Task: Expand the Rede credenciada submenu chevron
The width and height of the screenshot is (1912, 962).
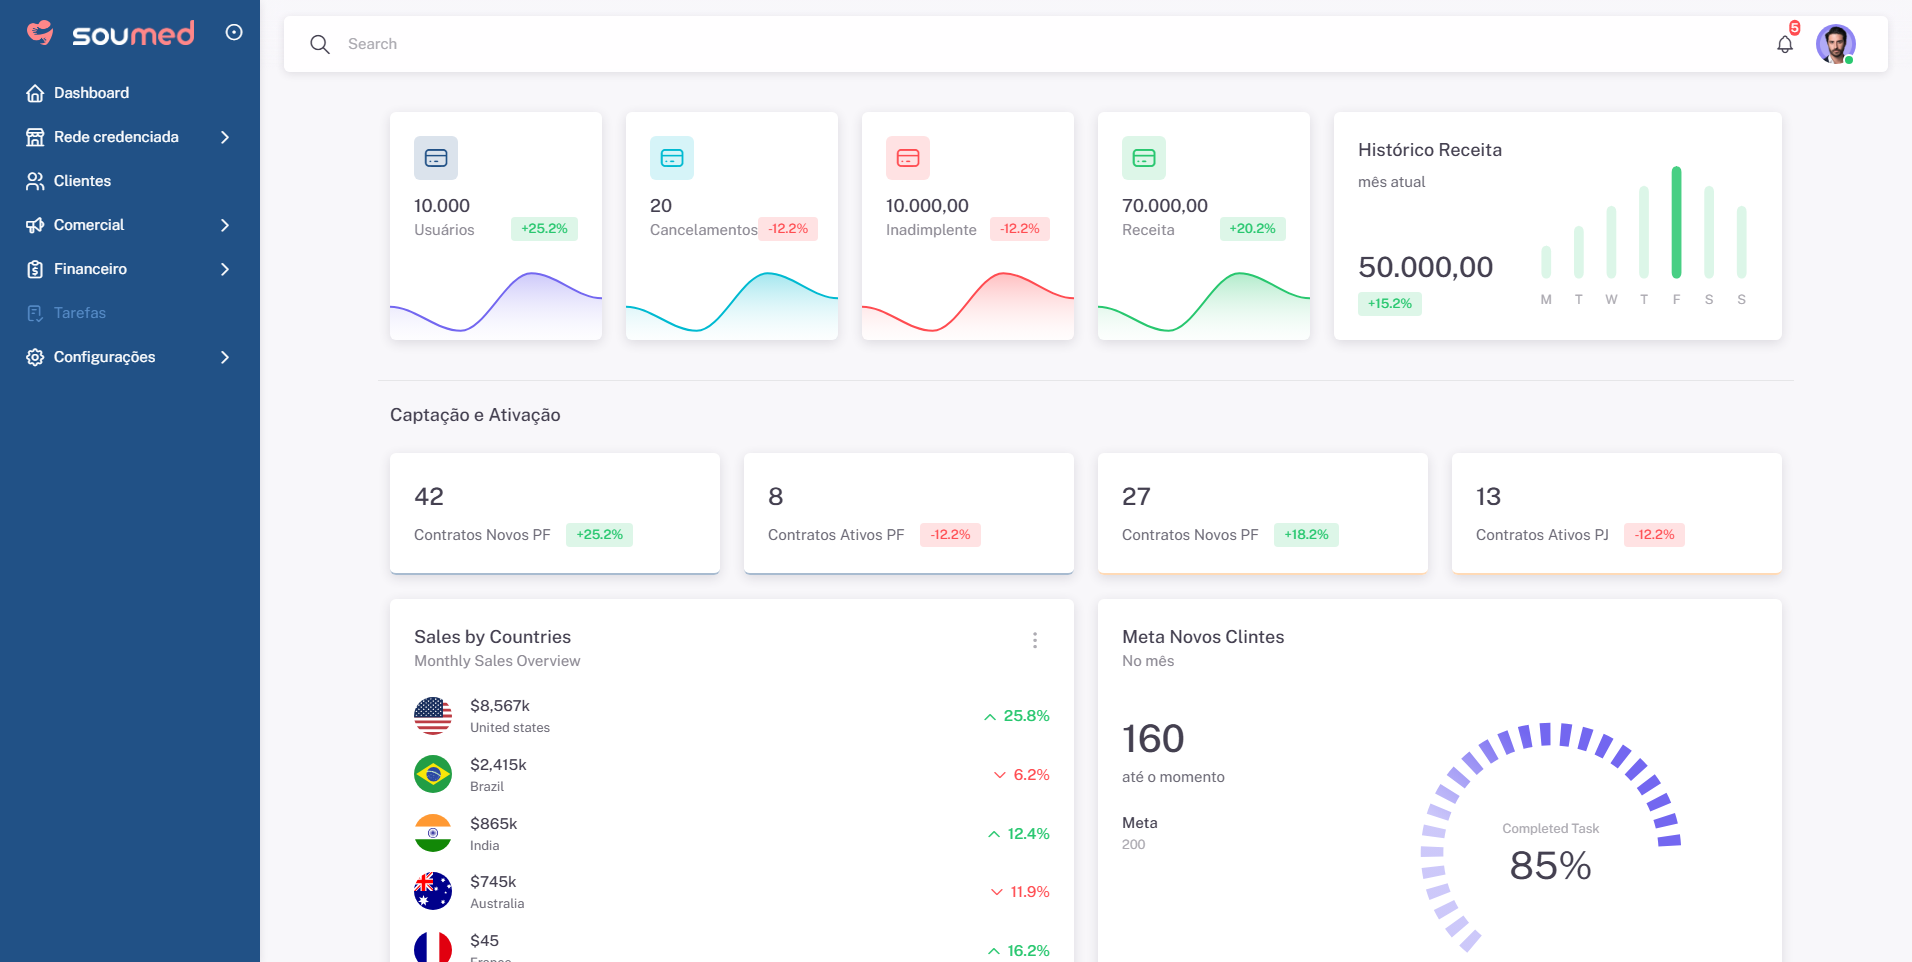Action: [x=225, y=137]
